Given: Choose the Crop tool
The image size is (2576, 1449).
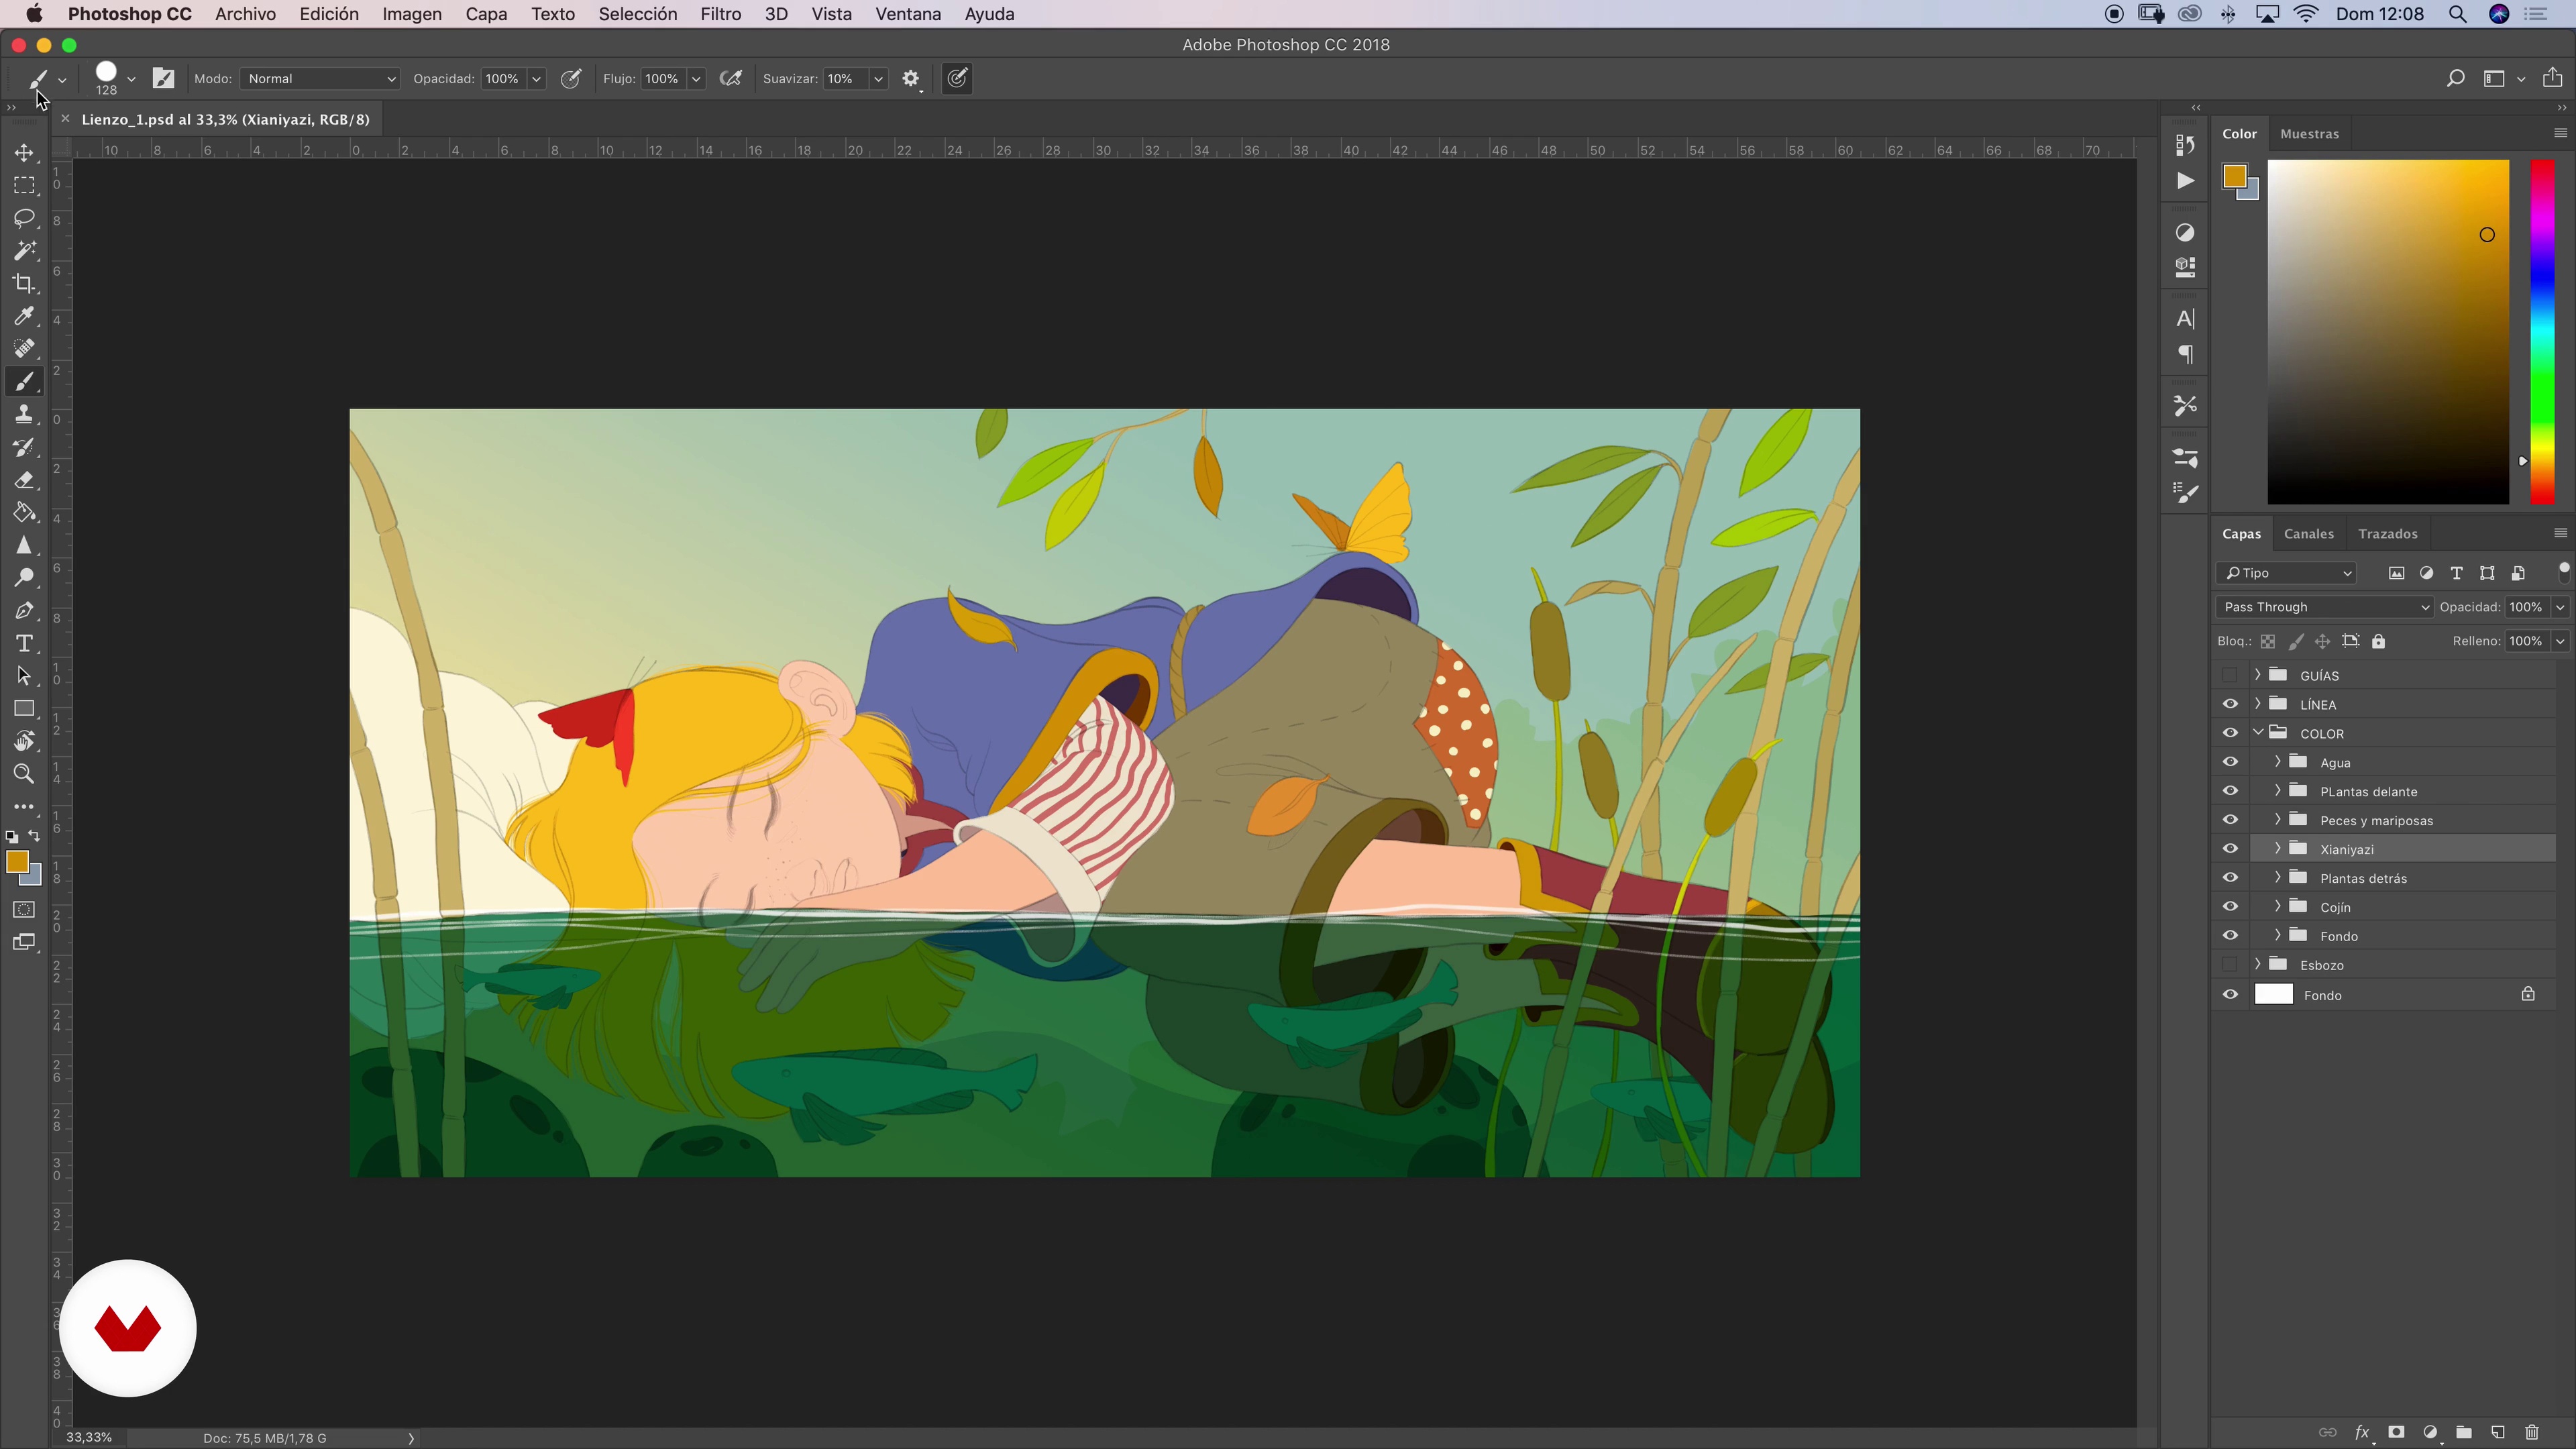Looking at the screenshot, I should tap(24, 284).
